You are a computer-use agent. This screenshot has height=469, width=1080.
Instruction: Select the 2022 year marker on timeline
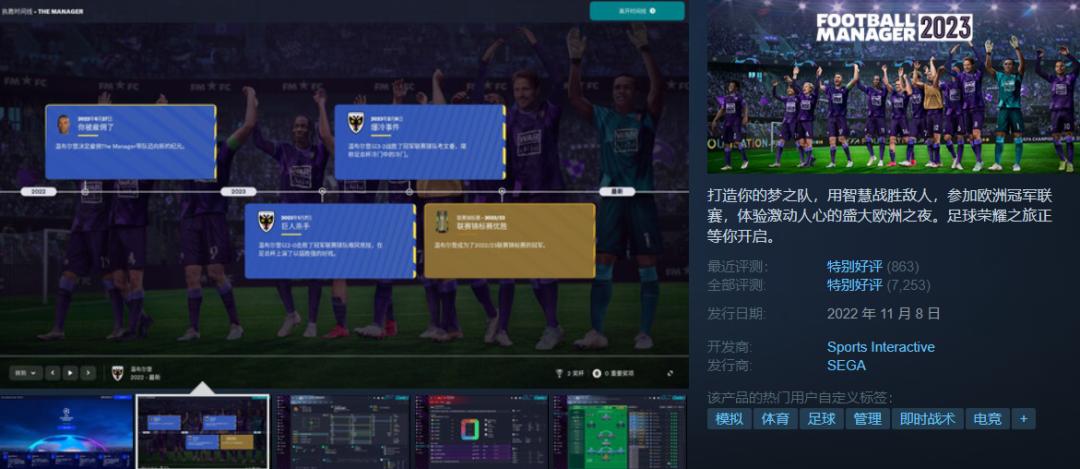tap(39, 191)
